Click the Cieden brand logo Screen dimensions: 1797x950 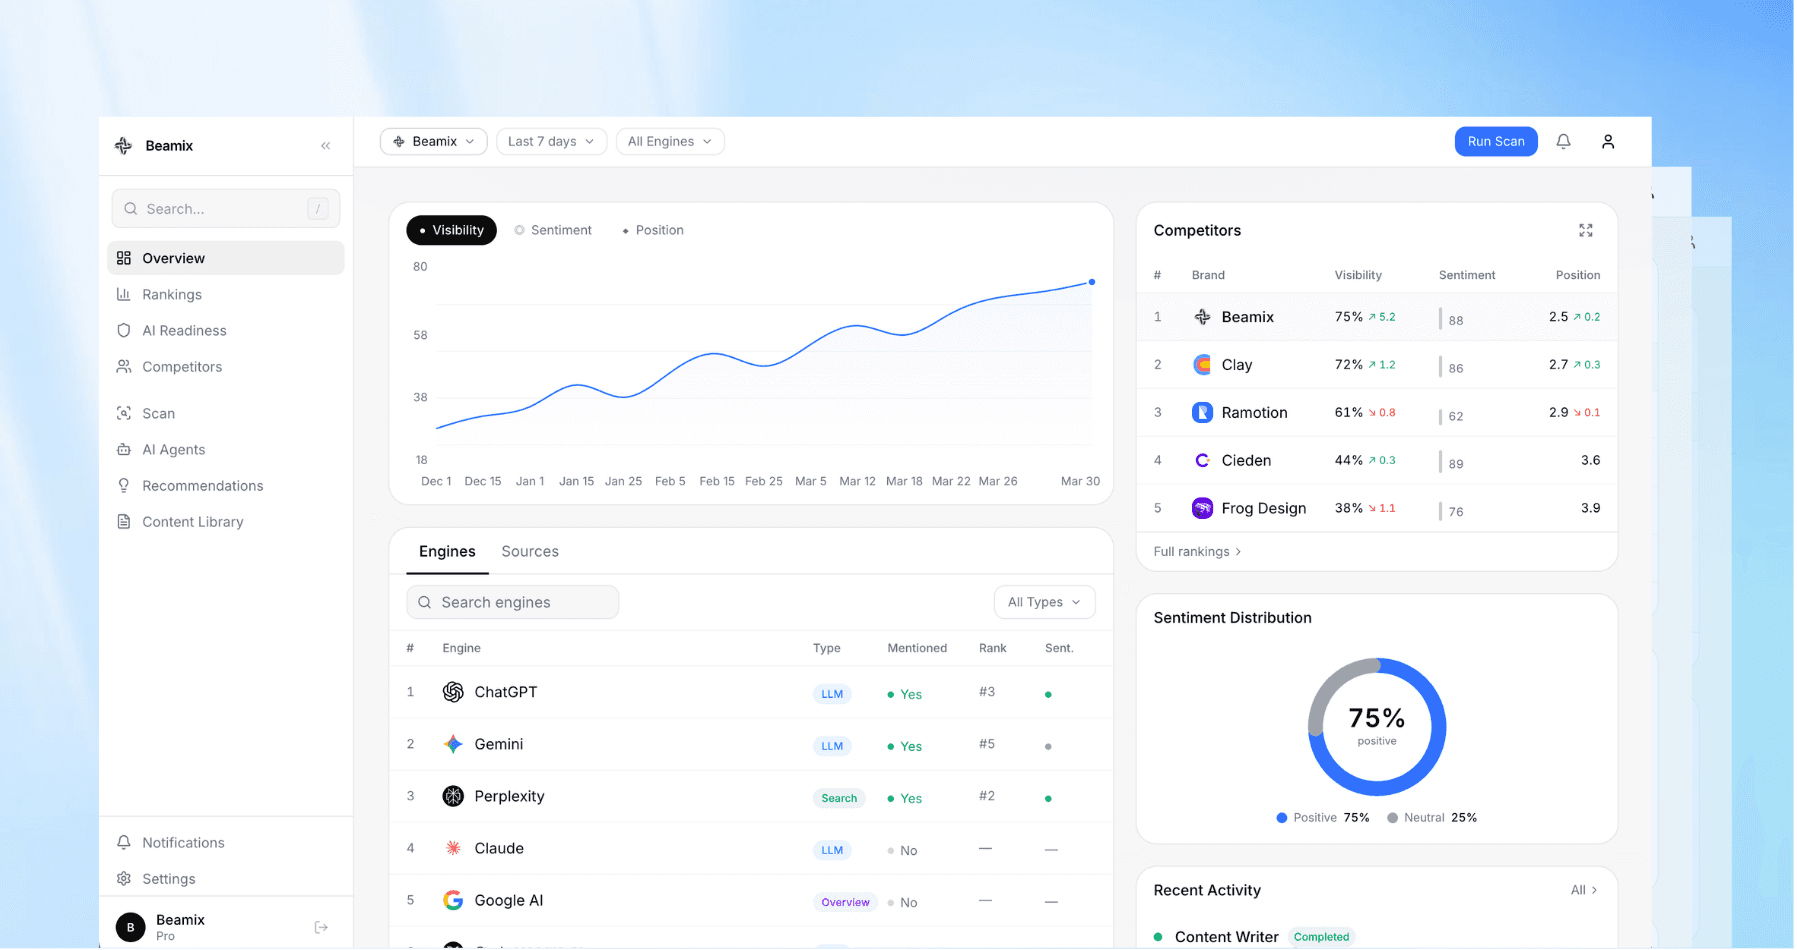1204,461
